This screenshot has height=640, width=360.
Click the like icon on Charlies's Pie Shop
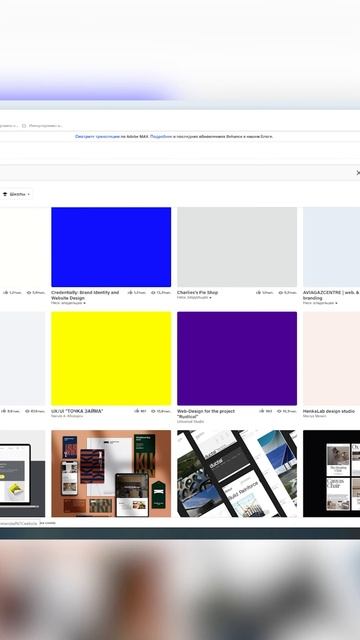point(258,292)
